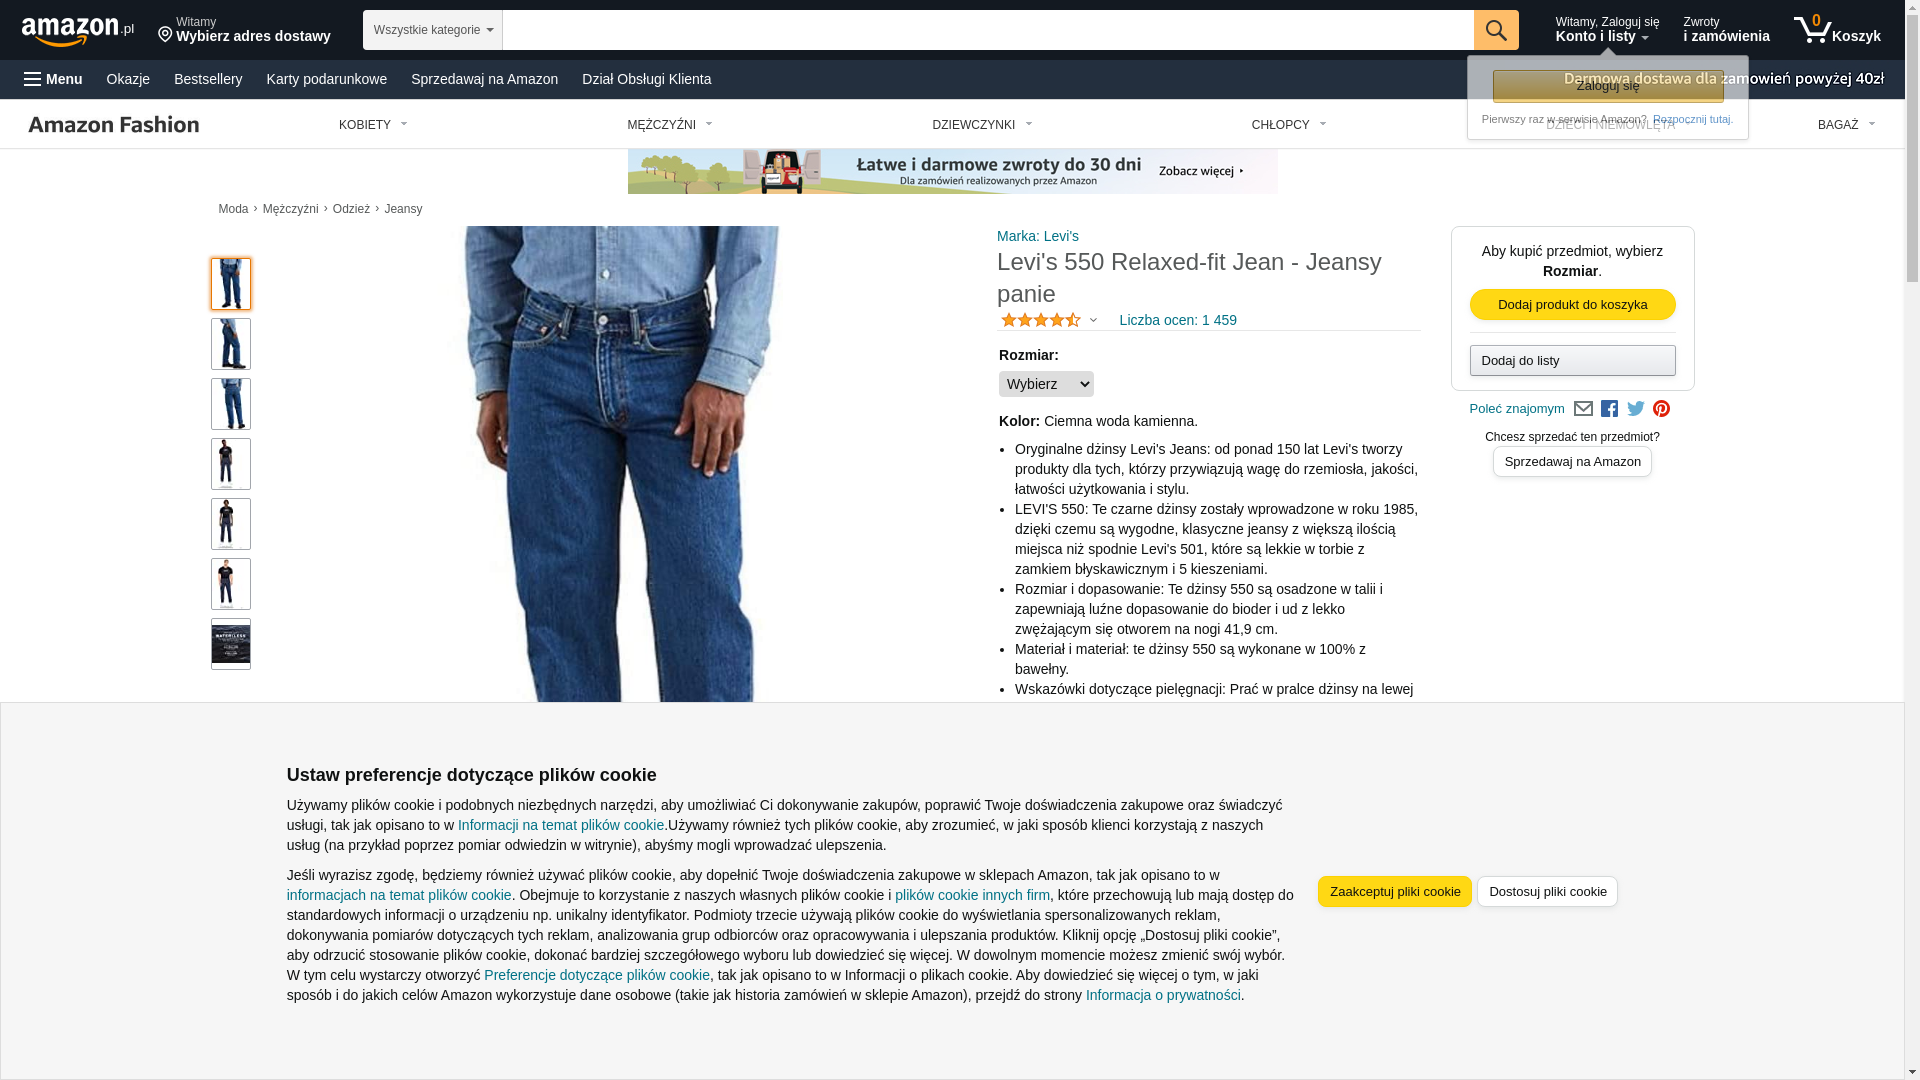Open the shopping cart Koszyk icon
Viewport: 1920px width, 1080px height.
[x=1837, y=30]
